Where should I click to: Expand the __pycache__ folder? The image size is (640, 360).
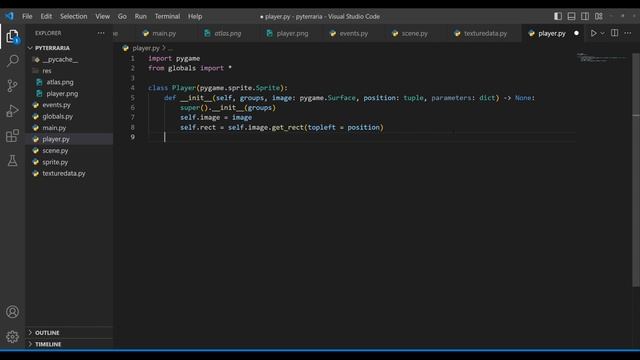(x=69, y=59)
